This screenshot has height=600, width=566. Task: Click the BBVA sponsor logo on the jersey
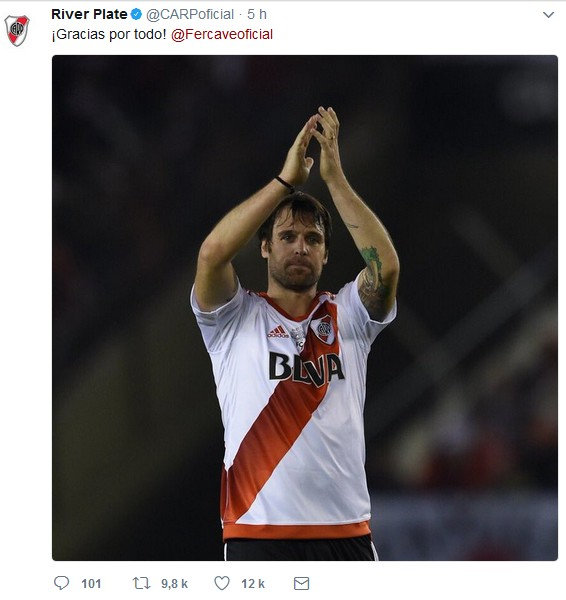point(306,368)
